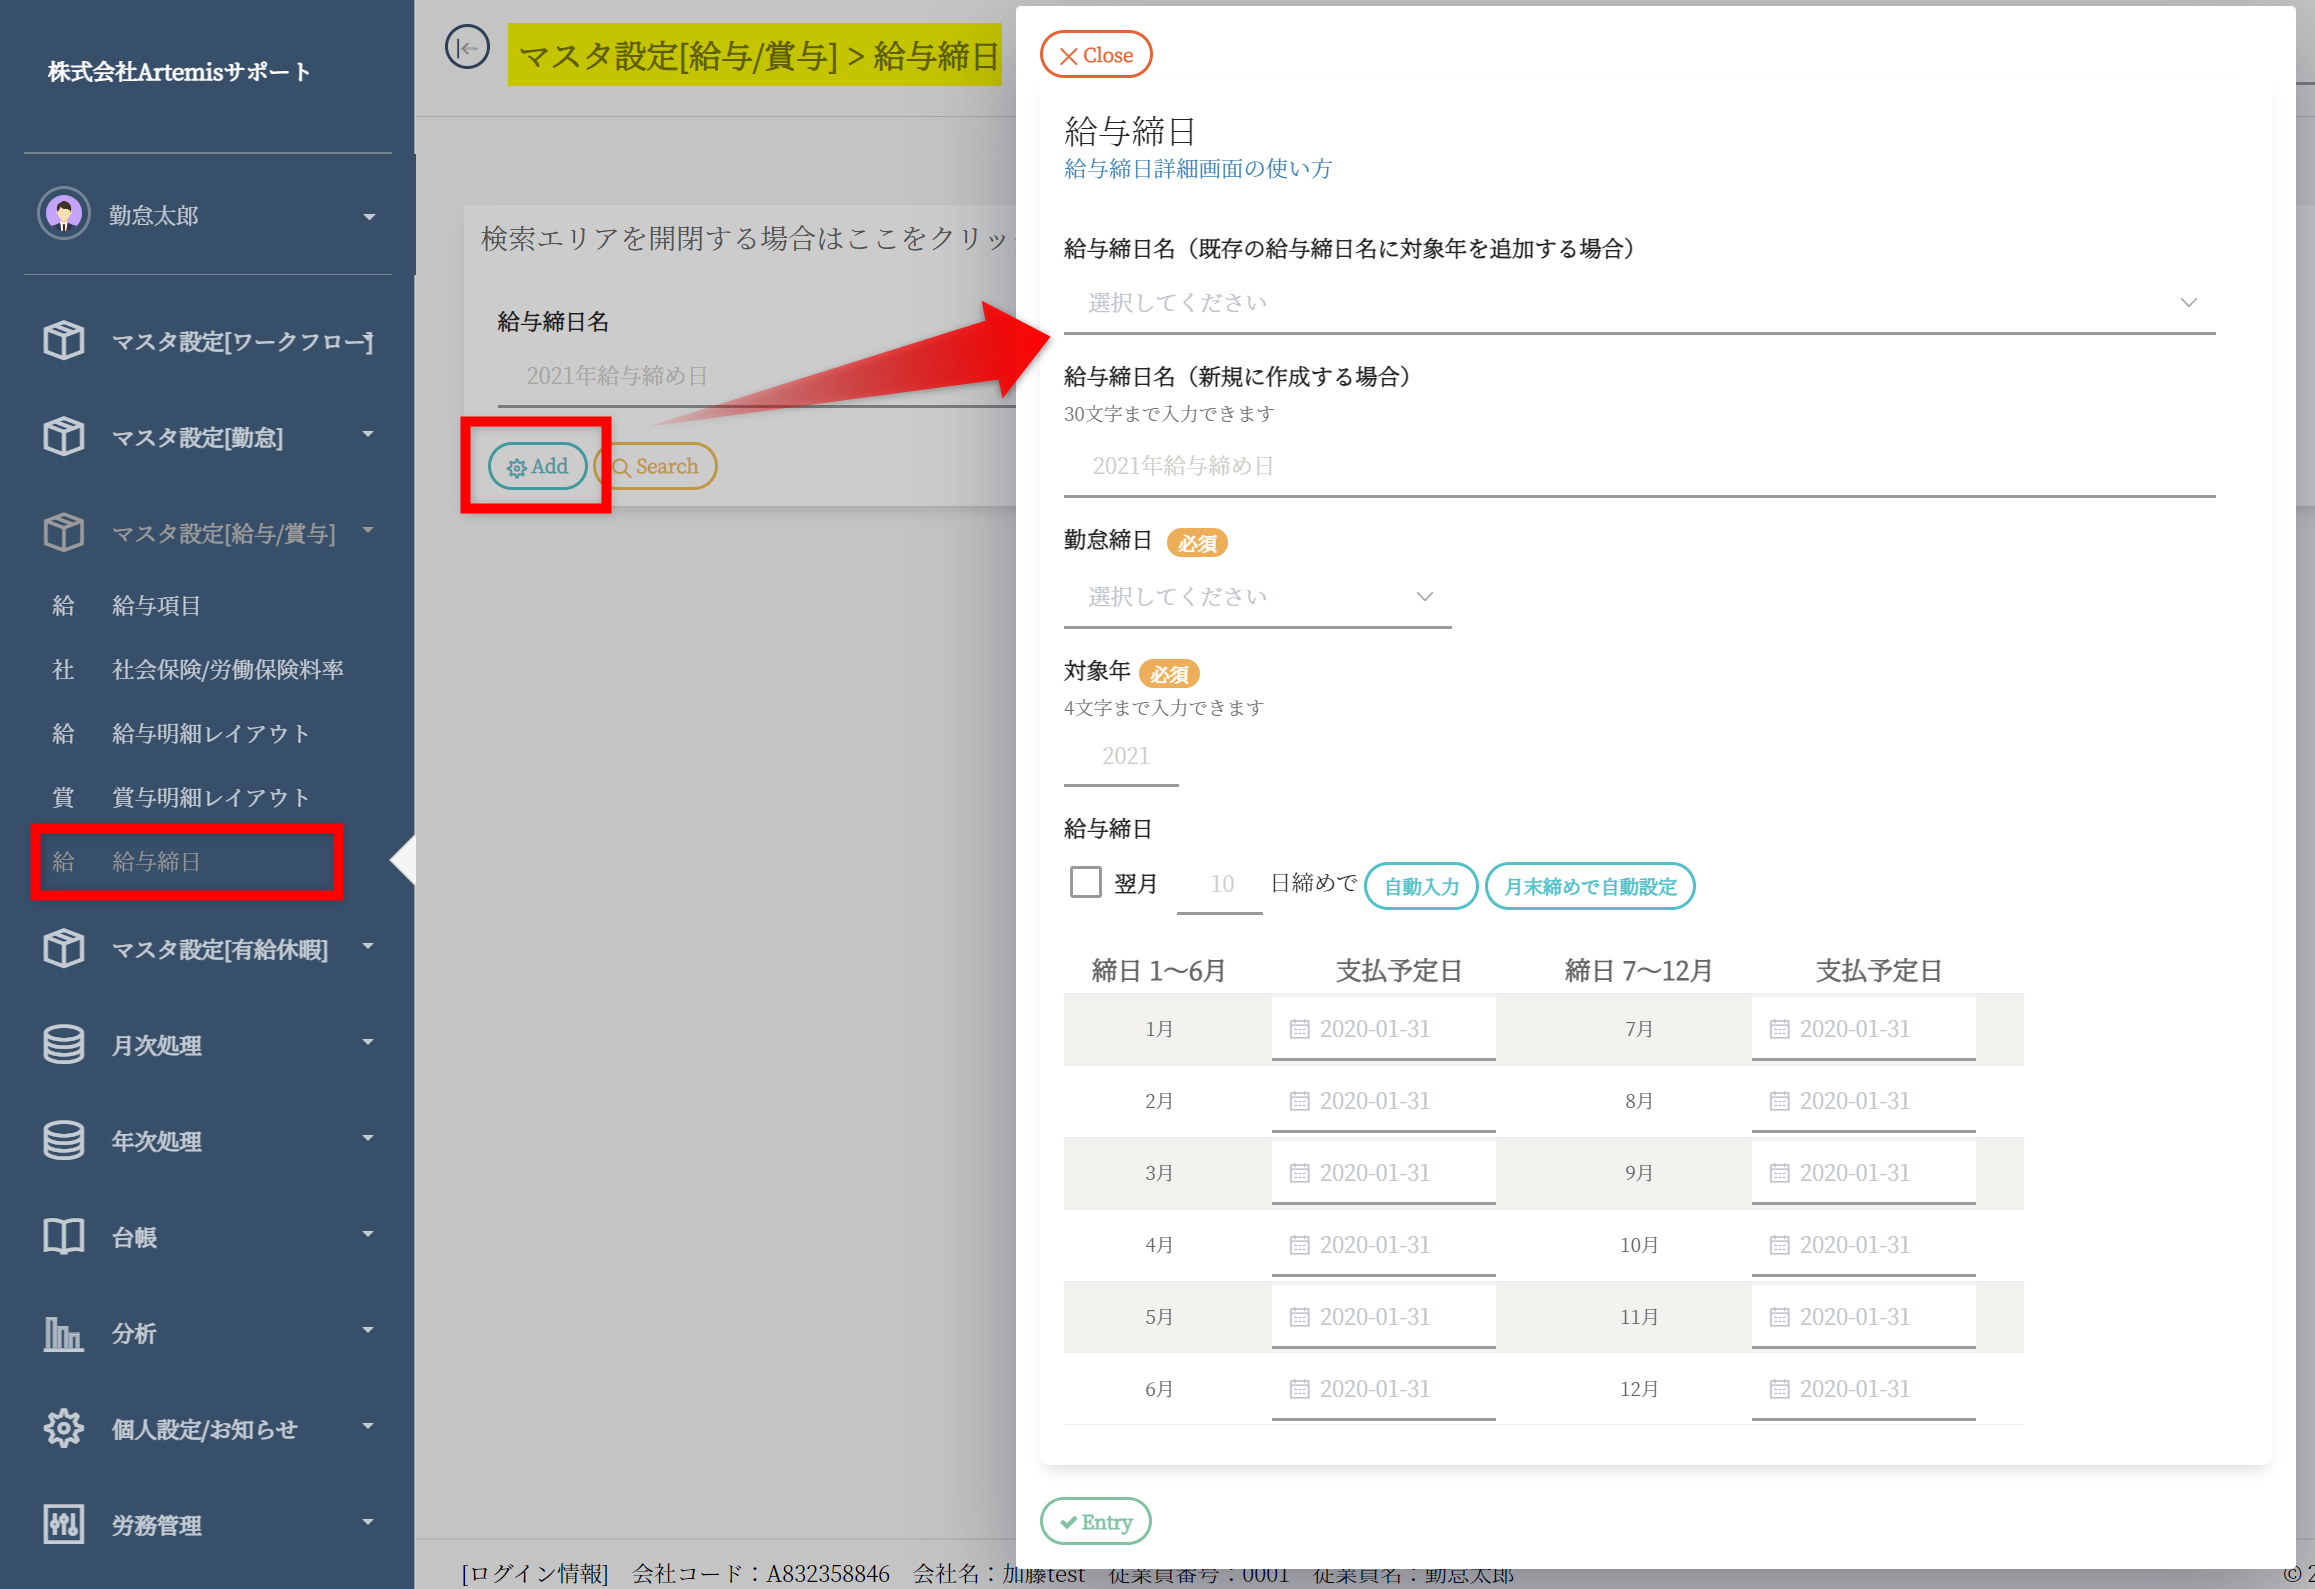Click the green Entry button
This screenshot has width=2315, height=1589.
coord(1095,1521)
